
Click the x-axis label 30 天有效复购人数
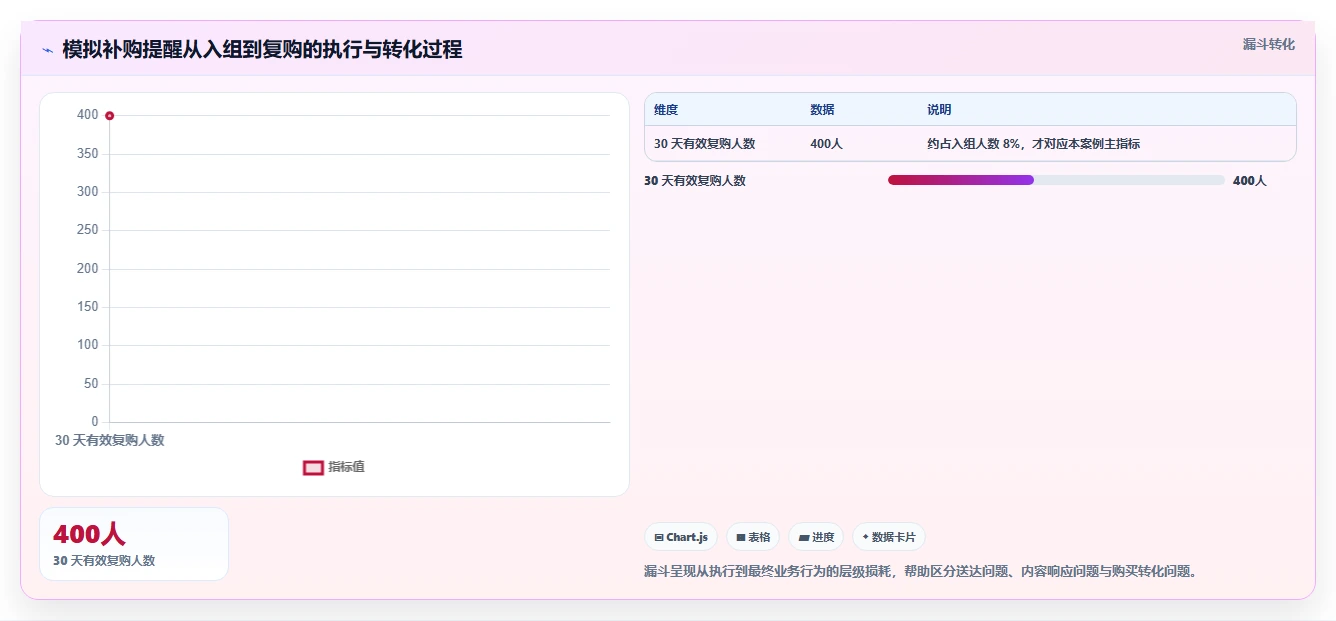point(110,440)
